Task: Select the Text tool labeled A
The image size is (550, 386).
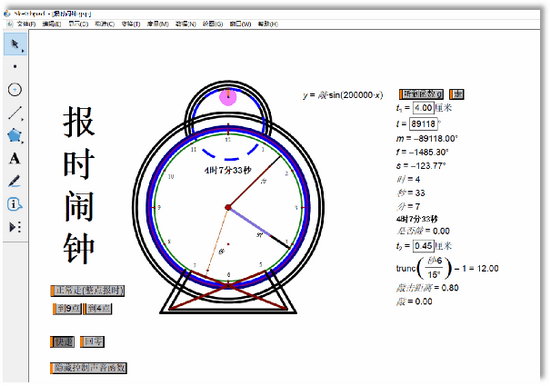Action: tap(14, 159)
